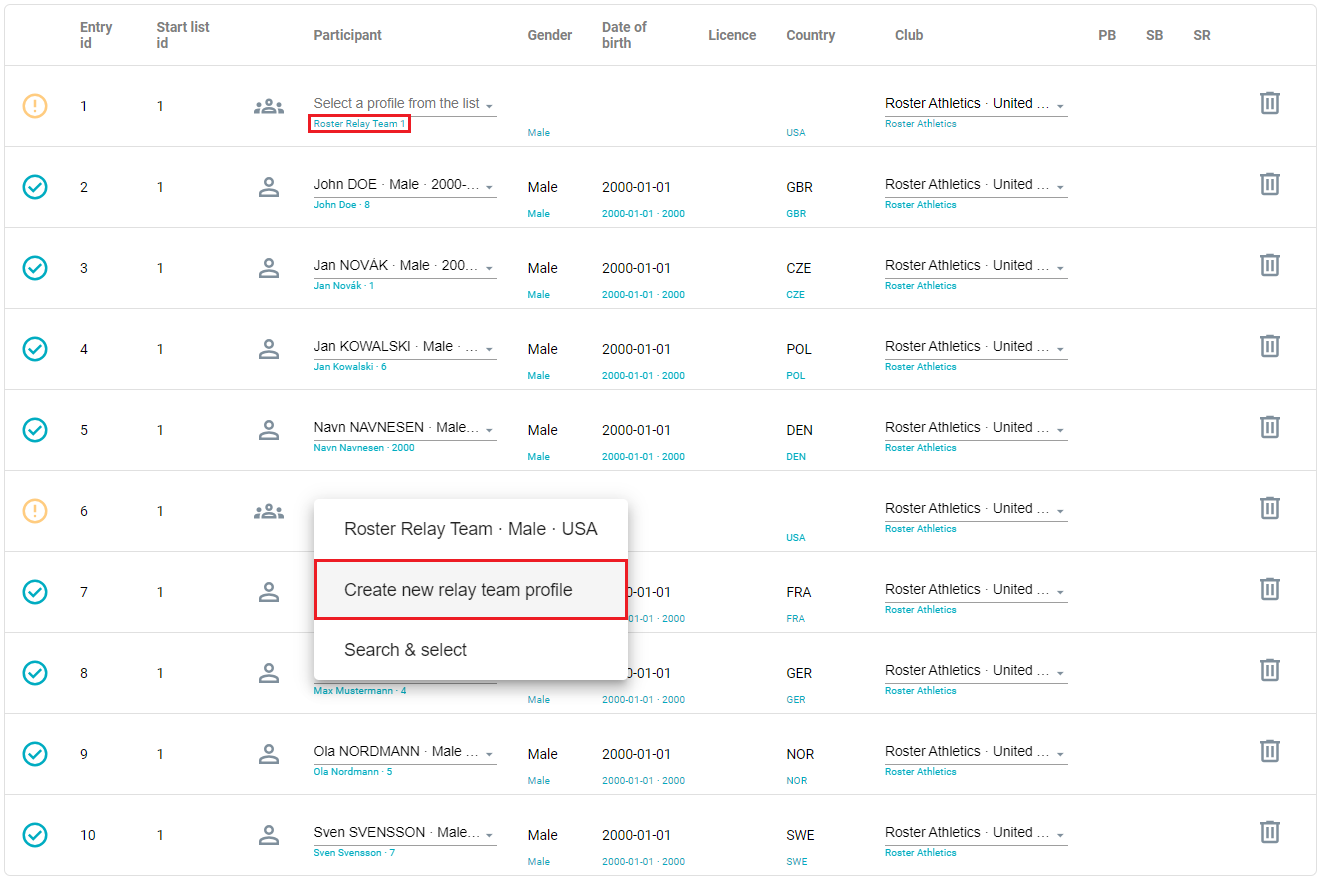The width and height of the screenshot is (1322, 881).
Task: Click checkmark status icon for Sven SVENSSON
Action: 35,835
